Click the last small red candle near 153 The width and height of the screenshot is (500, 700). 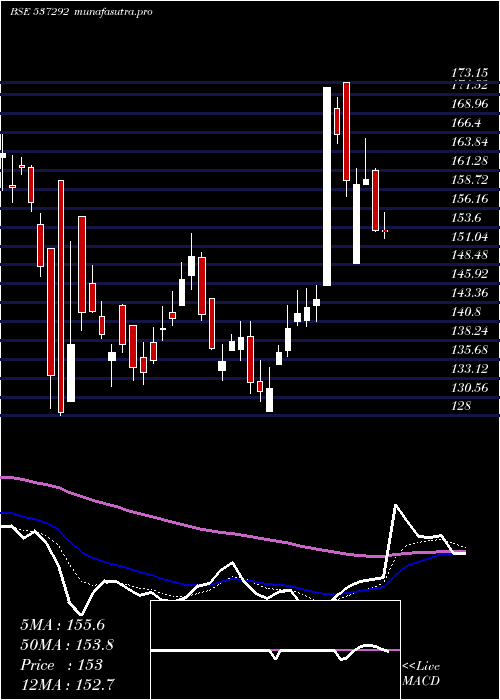(x=384, y=231)
